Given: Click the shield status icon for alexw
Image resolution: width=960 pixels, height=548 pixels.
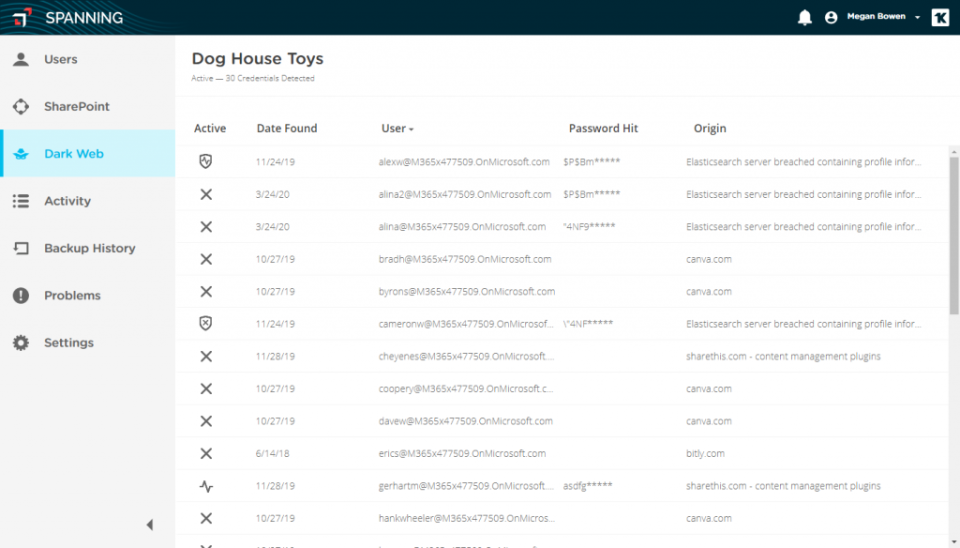Looking at the screenshot, I should click(206, 162).
